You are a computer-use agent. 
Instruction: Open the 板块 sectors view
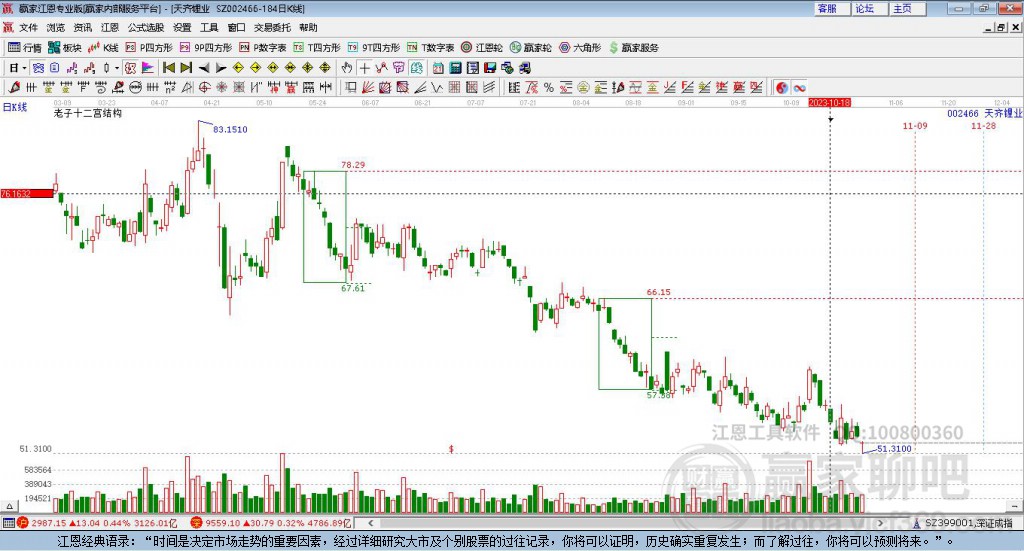[64, 48]
